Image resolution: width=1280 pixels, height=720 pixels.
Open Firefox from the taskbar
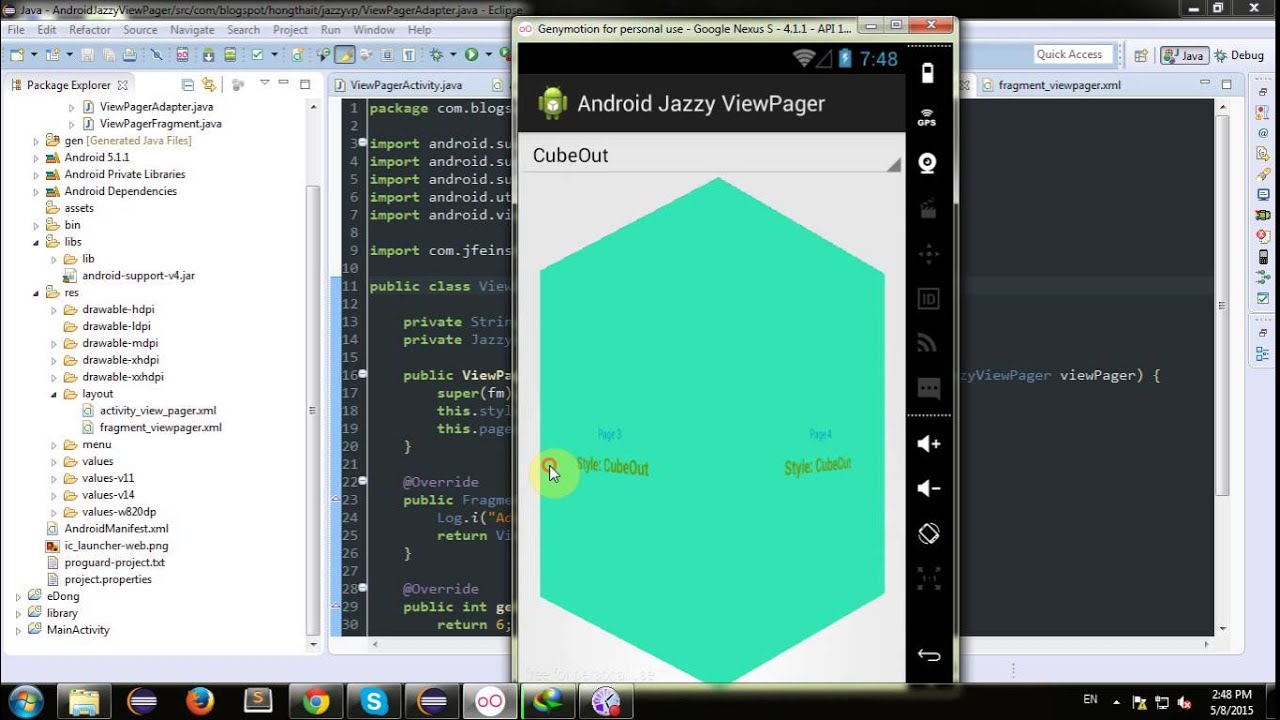click(x=200, y=701)
